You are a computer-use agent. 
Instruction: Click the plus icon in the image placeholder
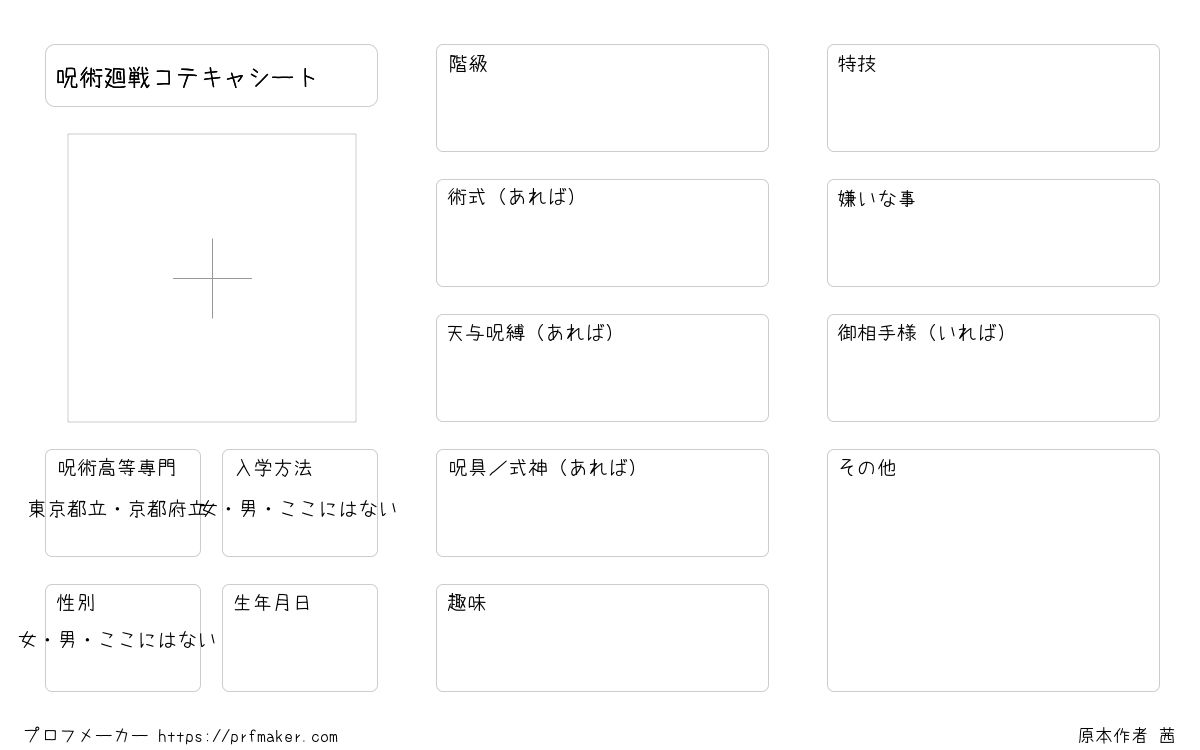pyautogui.click(x=212, y=278)
